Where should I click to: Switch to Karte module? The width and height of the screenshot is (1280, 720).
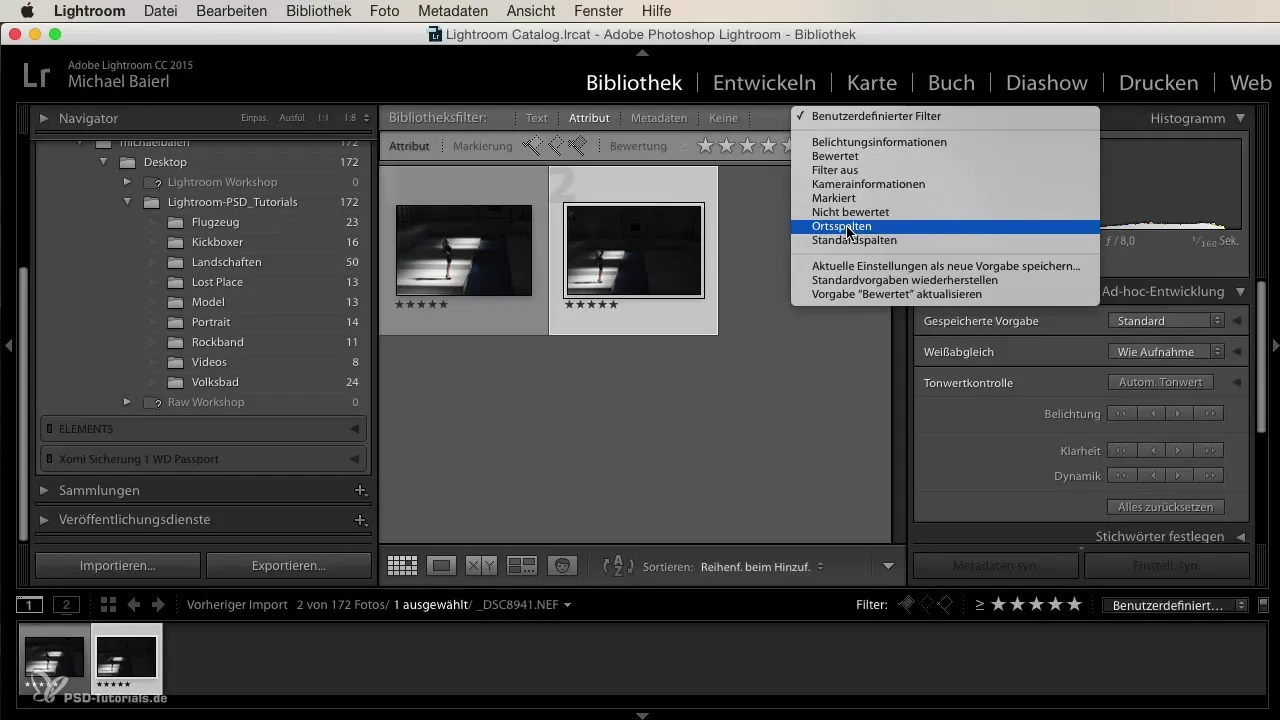872,83
